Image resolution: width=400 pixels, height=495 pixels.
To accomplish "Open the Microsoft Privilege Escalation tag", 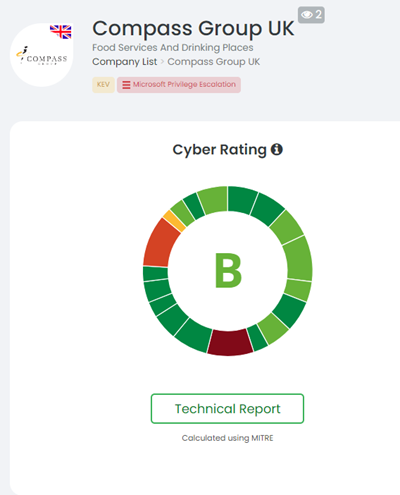I will [x=179, y=85].
